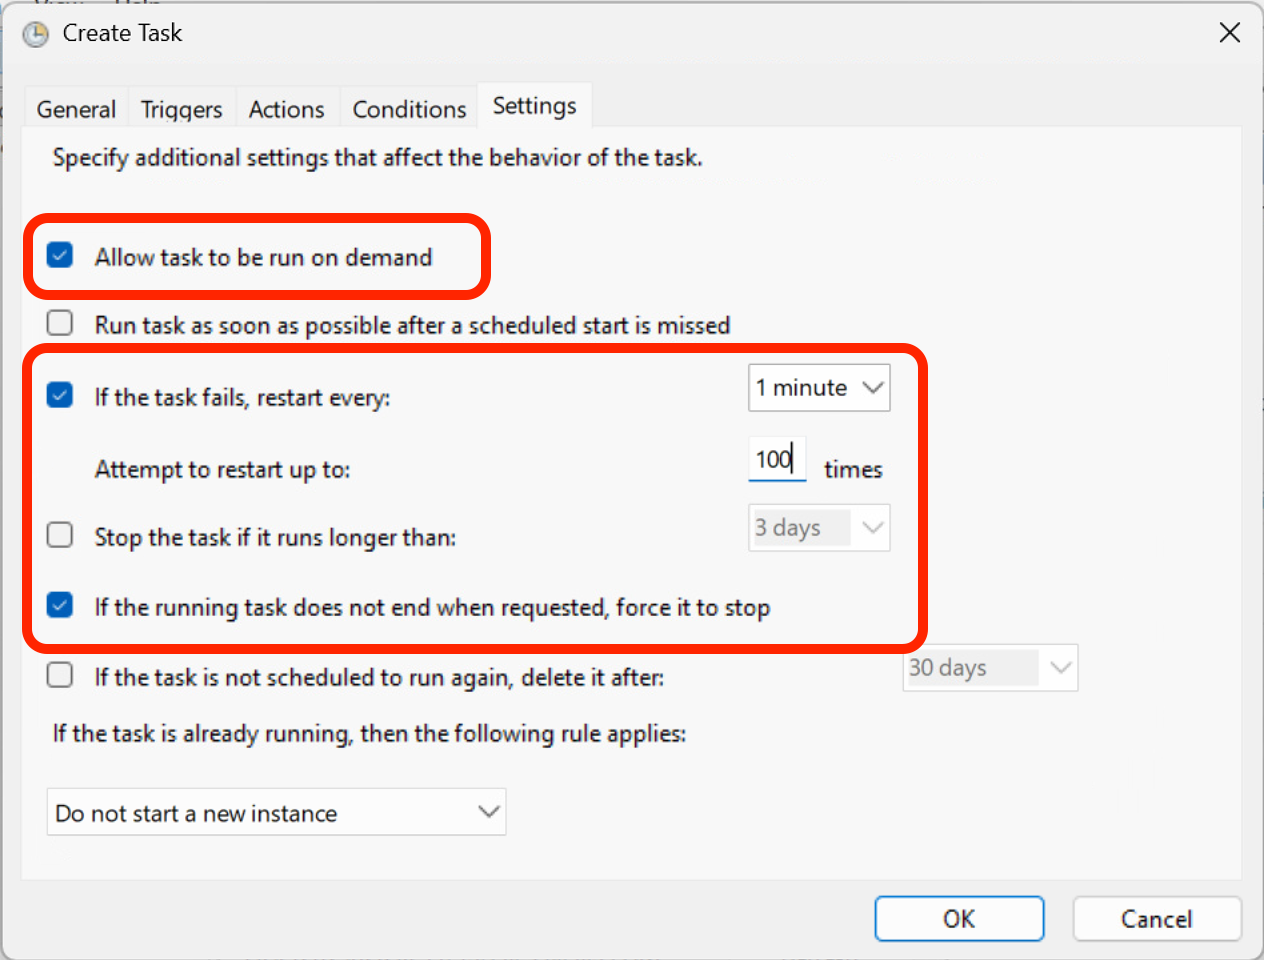
Task: Click the restart attempts field showing 100
Action: coord(776,459)
